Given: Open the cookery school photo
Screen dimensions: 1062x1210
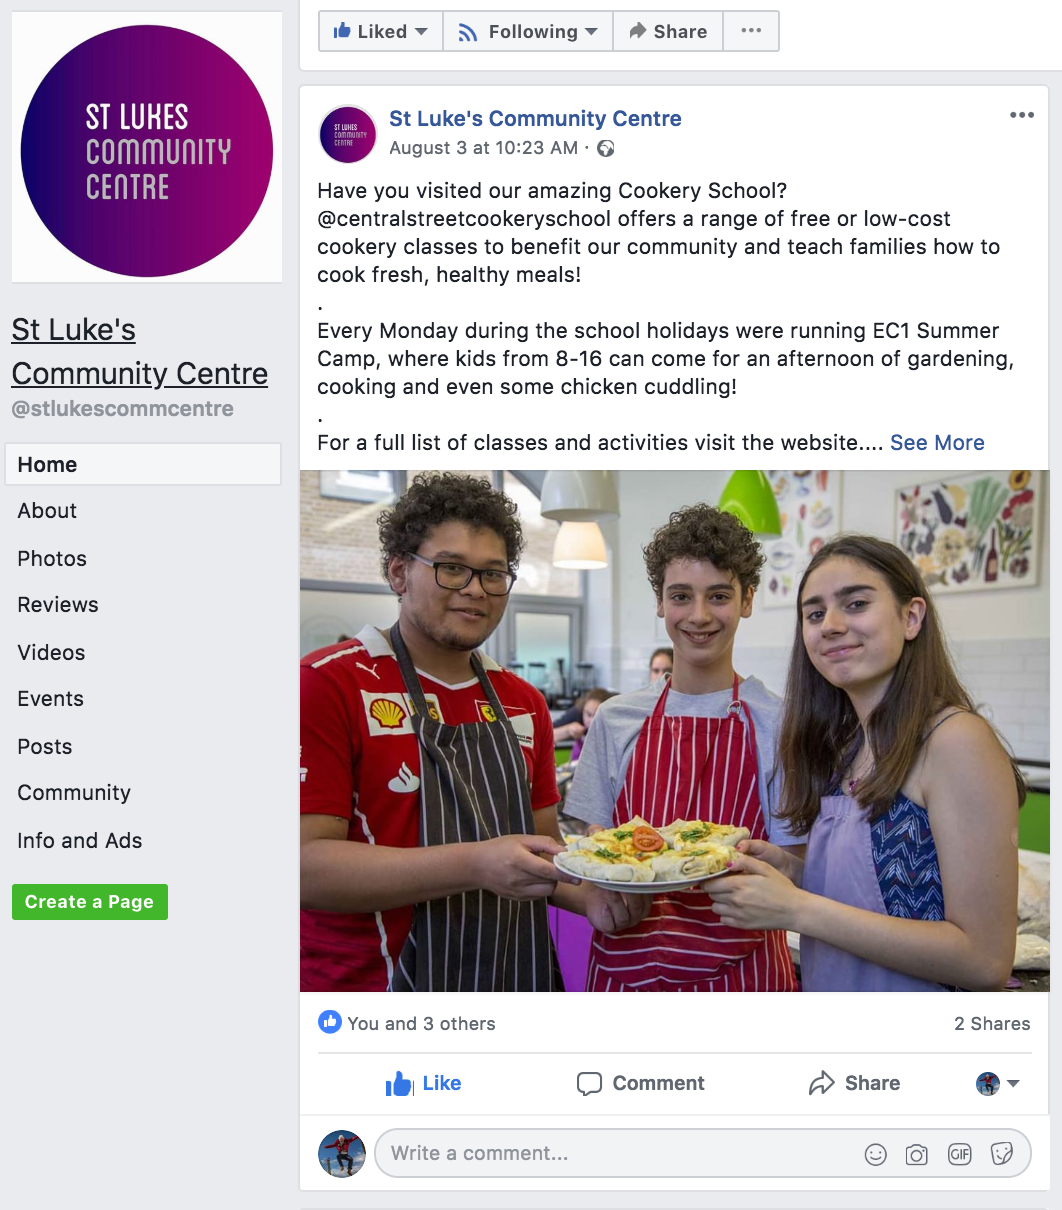Looking at the screenshot, I should tap(681, 731).
